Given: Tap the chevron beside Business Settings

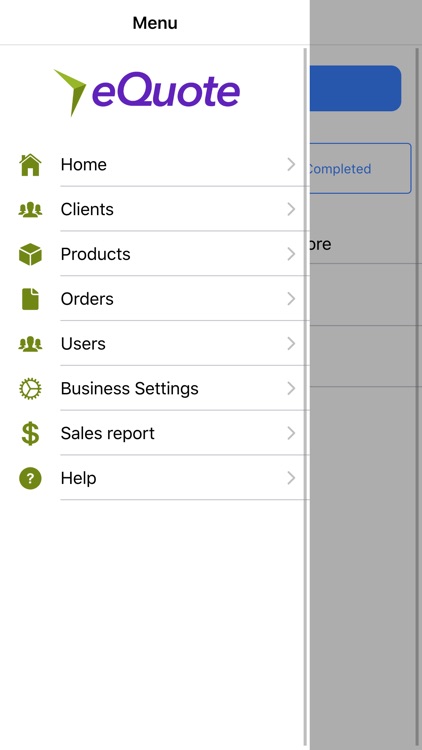Looking at the screenshot, I should 291,388.
